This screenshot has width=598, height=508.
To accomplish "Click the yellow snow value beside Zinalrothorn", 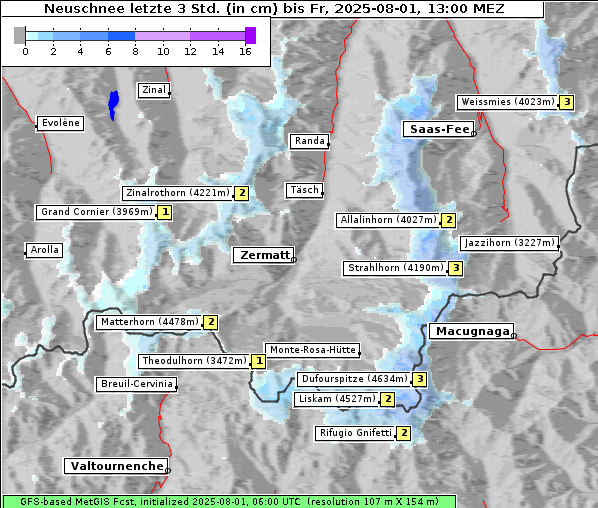I will [242, 193].
